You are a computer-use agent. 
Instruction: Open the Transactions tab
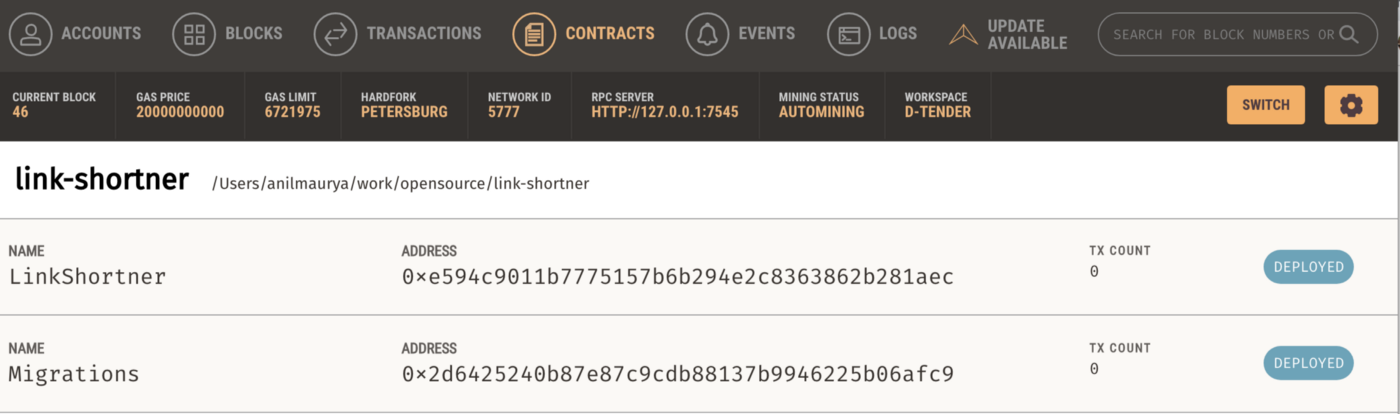(424, 34)
